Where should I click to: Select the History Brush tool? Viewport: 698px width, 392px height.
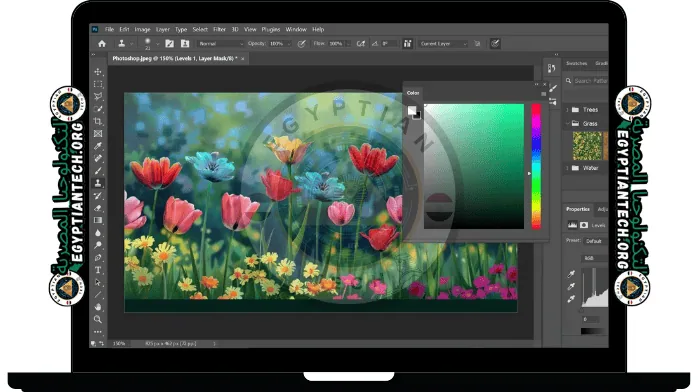click(98, 196)
